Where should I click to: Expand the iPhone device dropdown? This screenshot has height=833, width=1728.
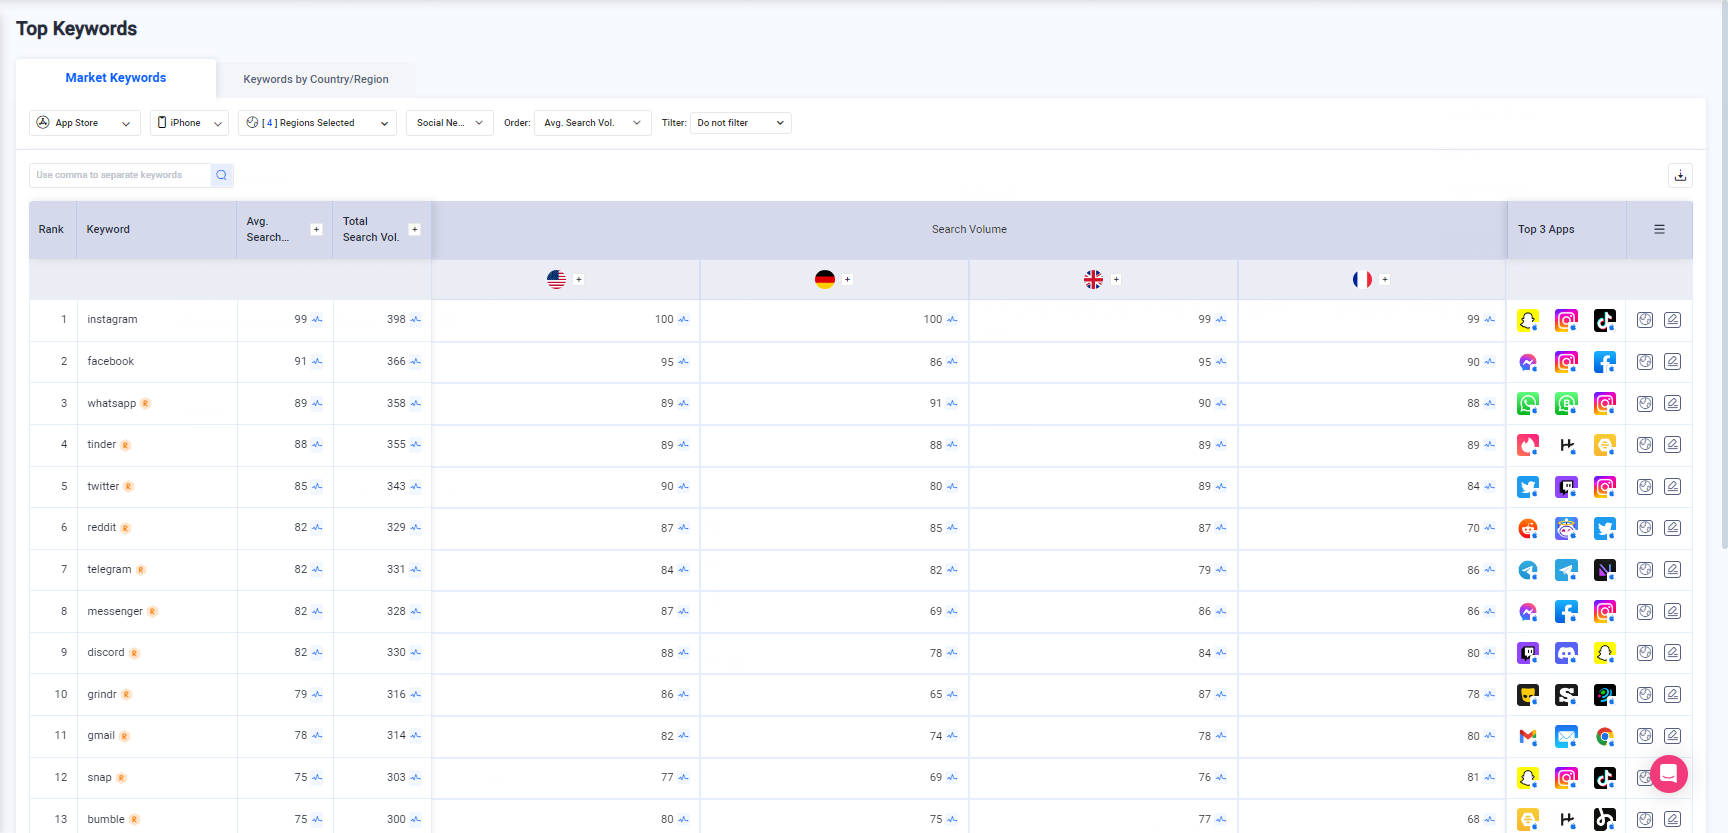point(189,123)
